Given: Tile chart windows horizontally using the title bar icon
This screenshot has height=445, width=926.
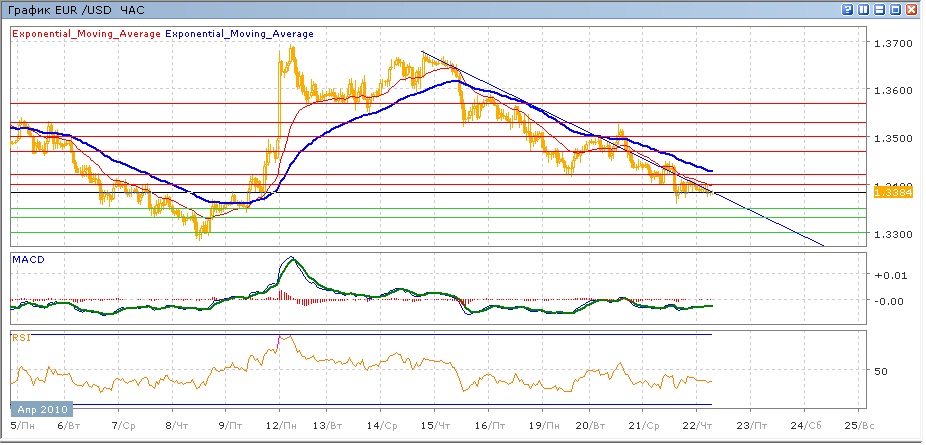Looking at the screenshot, I should pos(880,10).
